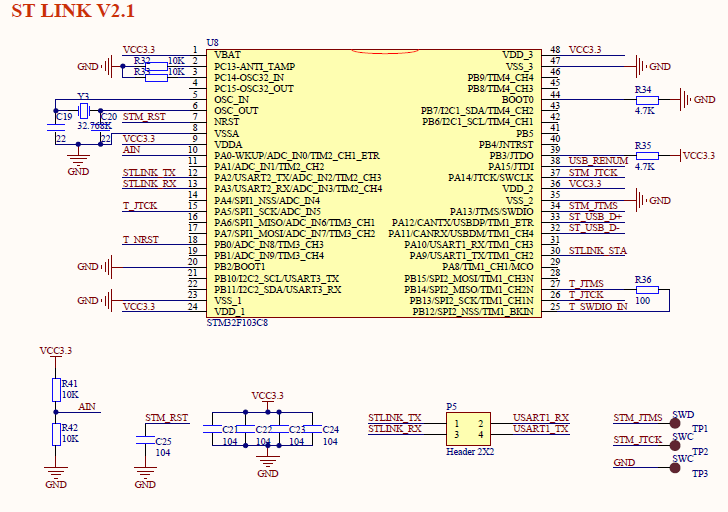Click the "PA14/JTCK/SWCLK" pin name
This screenshot has height=512, width=728.
pyautogui.click(x=491, y=178)
